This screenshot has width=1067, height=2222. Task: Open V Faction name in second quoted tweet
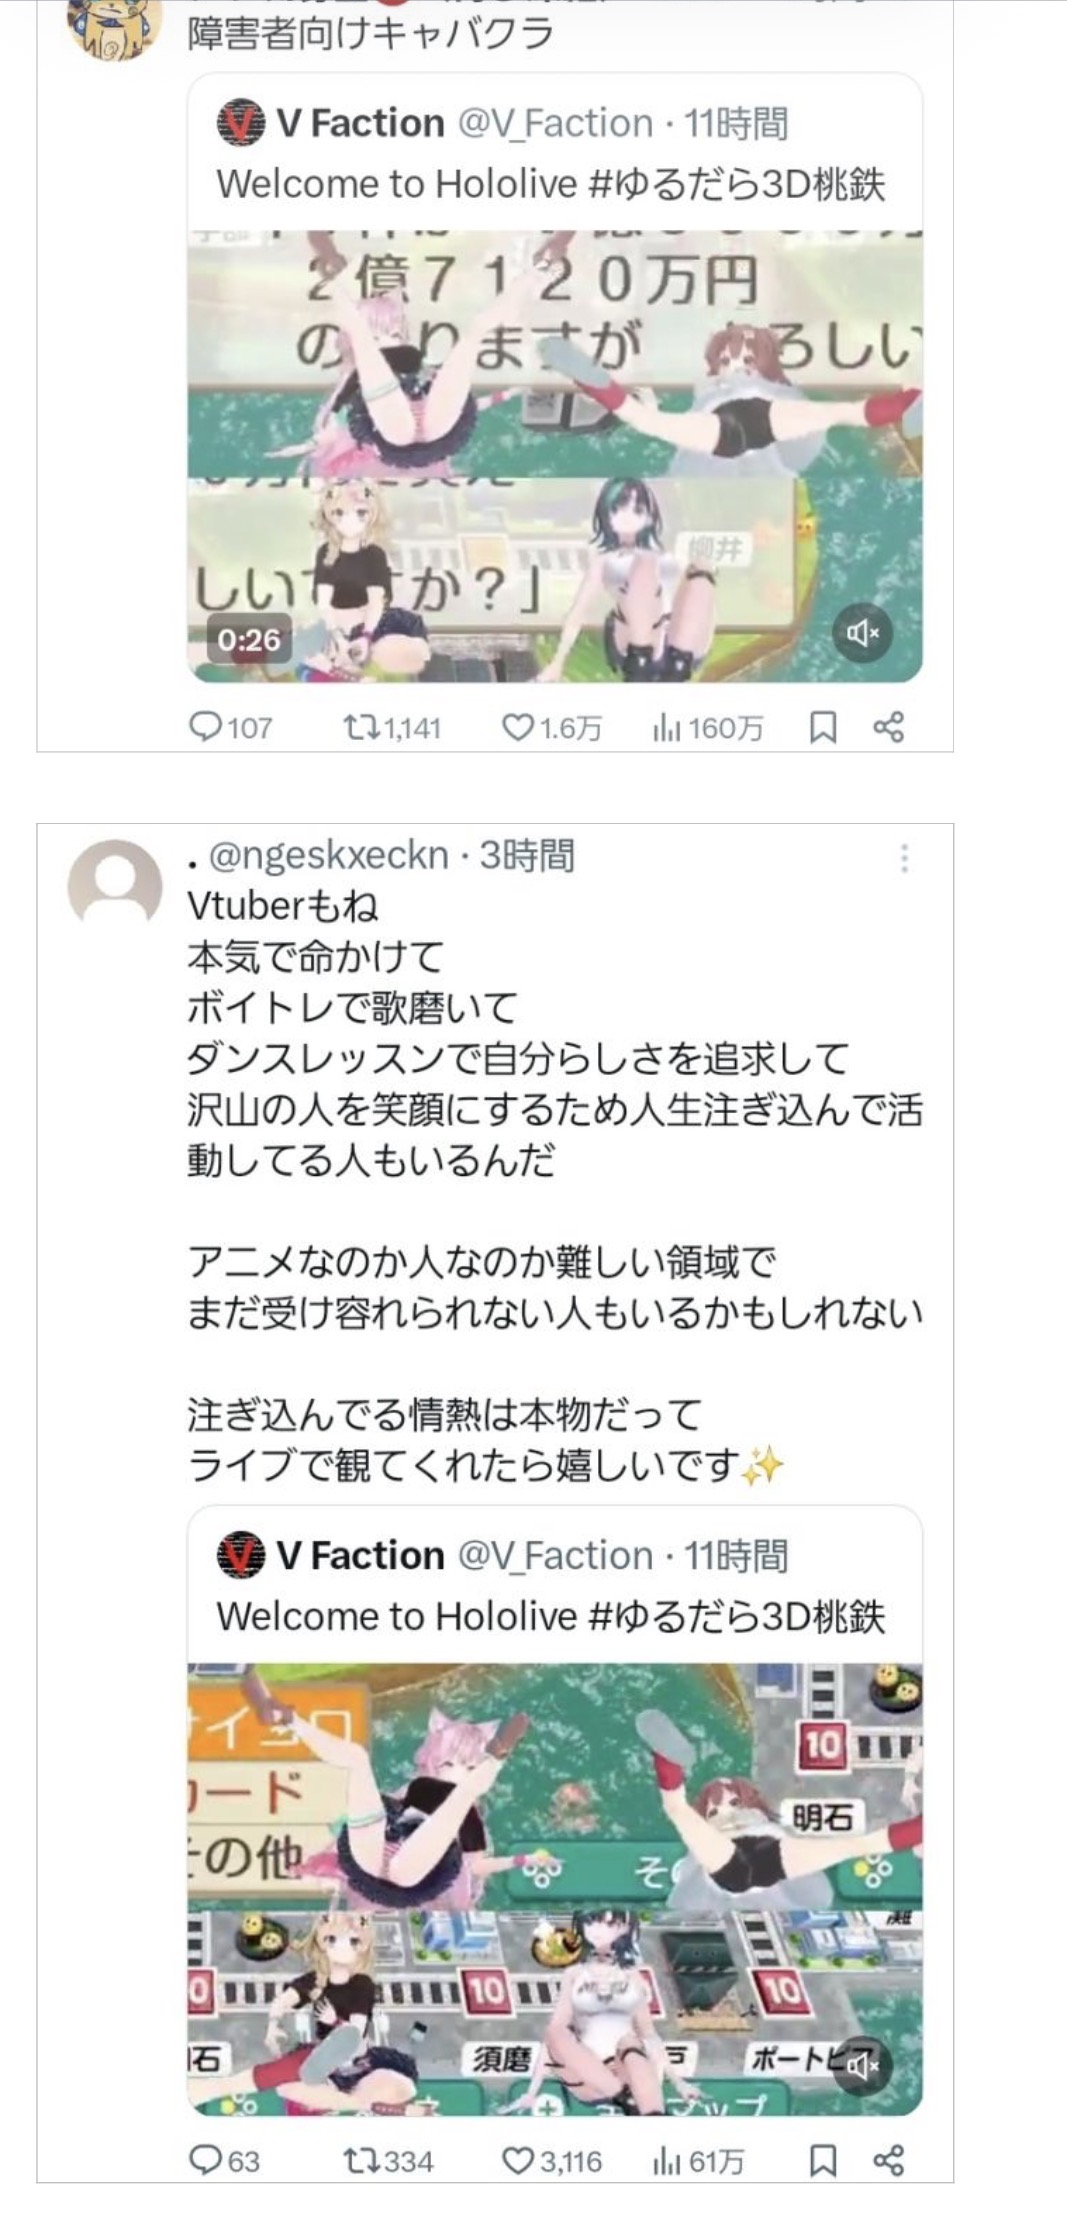click(360, 1556)
